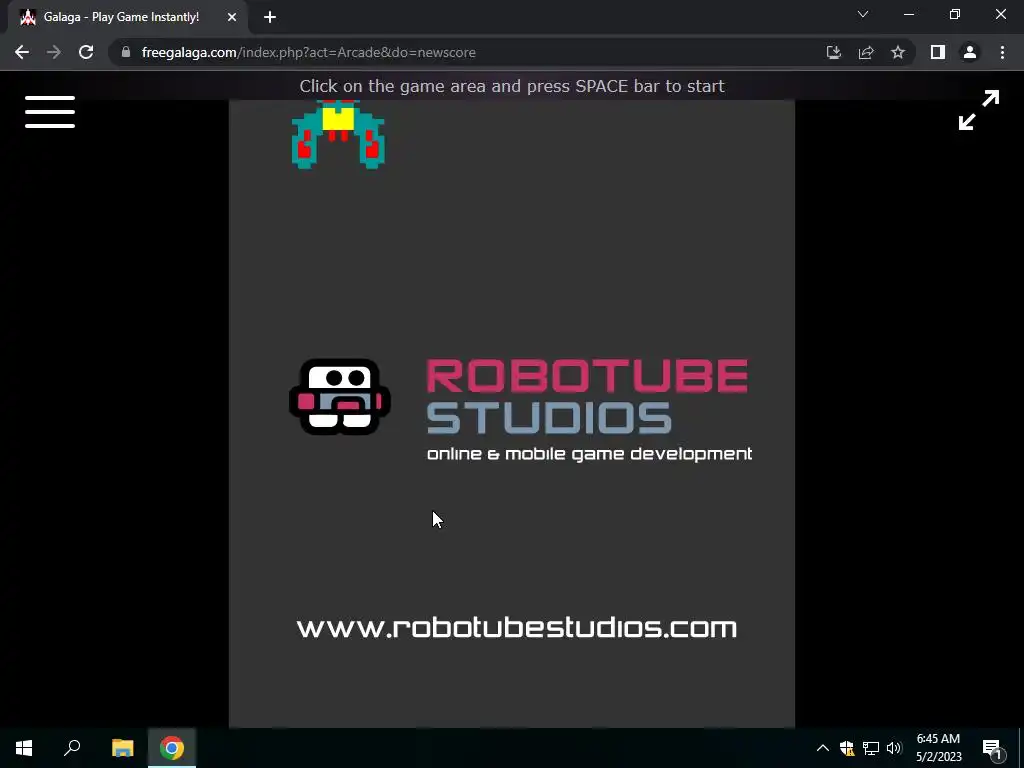Close the Chrome window

pyautogui.click(x=1000, y=14)
